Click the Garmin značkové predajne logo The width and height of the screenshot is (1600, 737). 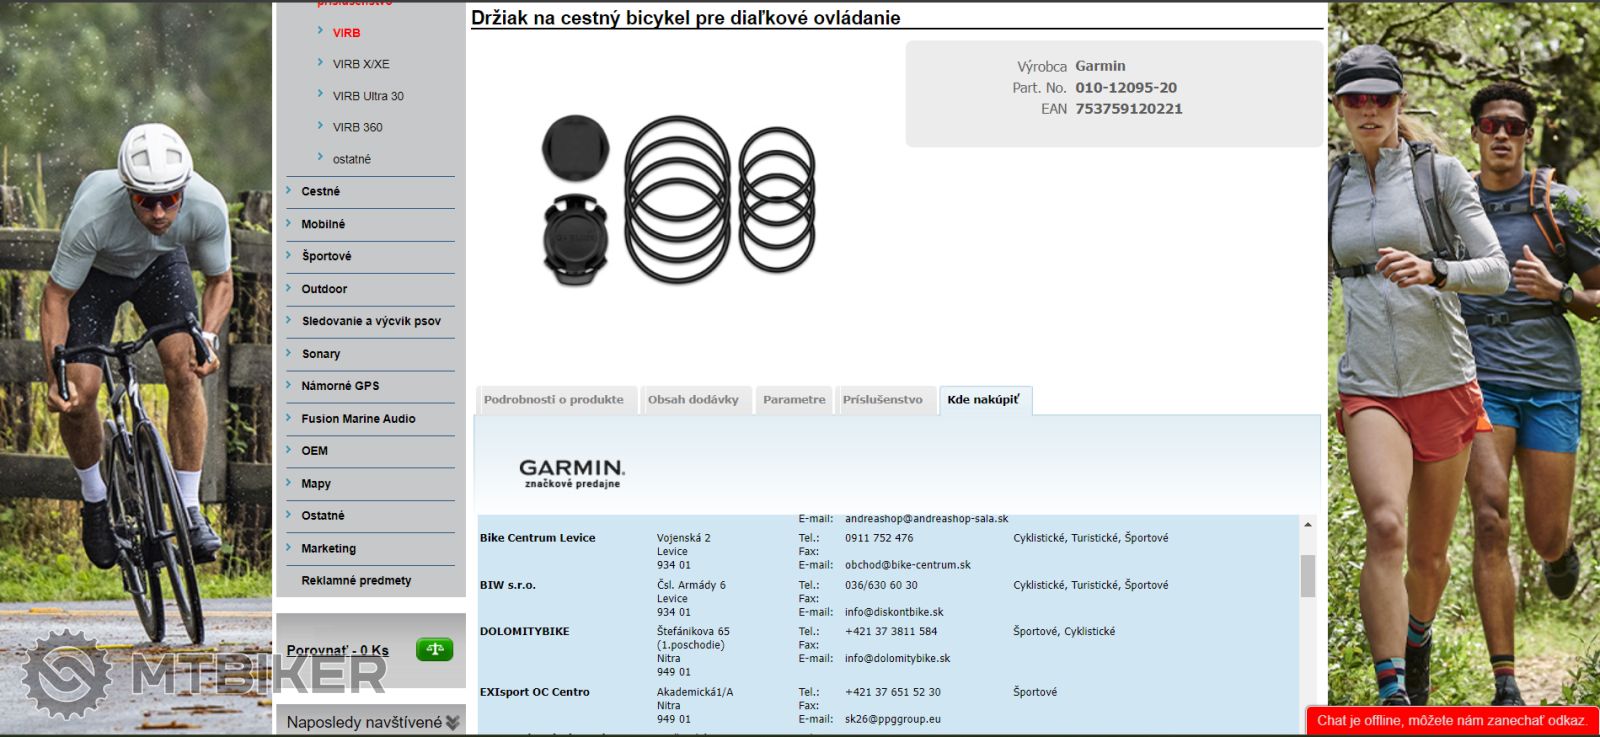tap(571, 473)
